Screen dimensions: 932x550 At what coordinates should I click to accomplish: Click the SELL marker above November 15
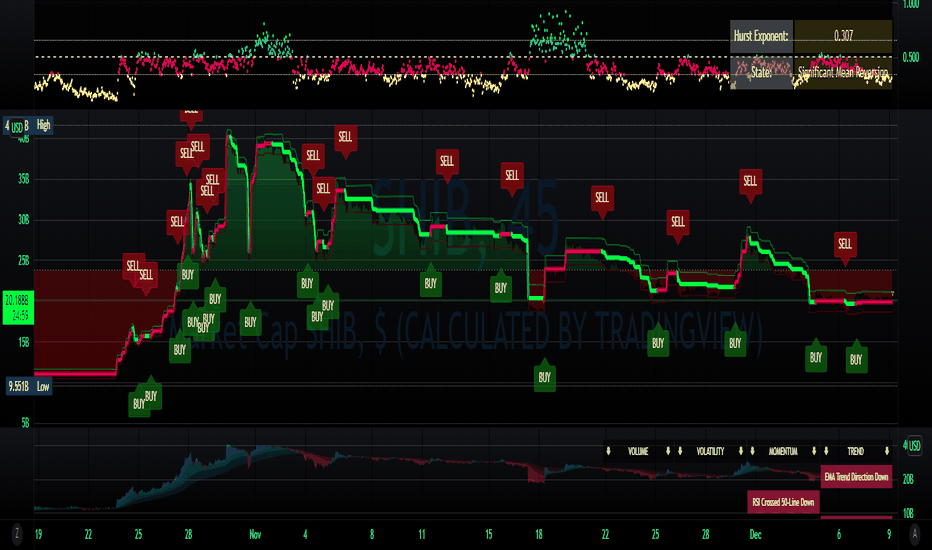click(512, 177)
